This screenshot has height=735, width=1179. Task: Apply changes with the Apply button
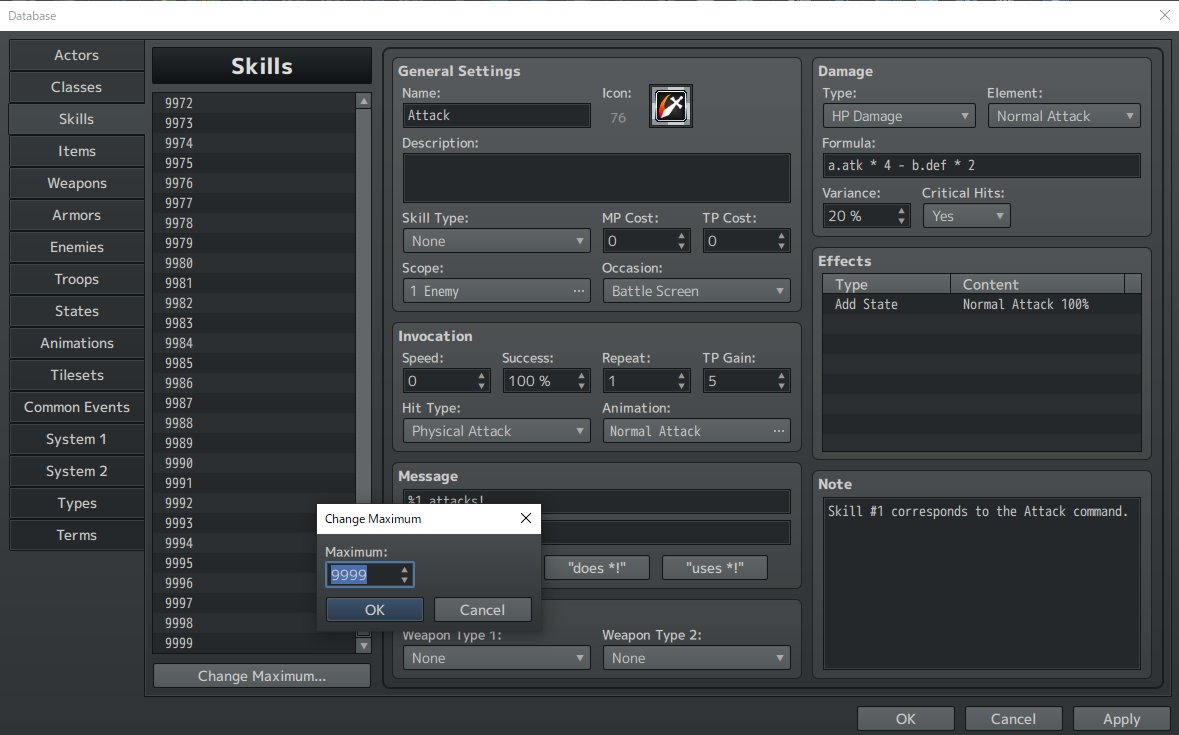tap(1121, 718)
